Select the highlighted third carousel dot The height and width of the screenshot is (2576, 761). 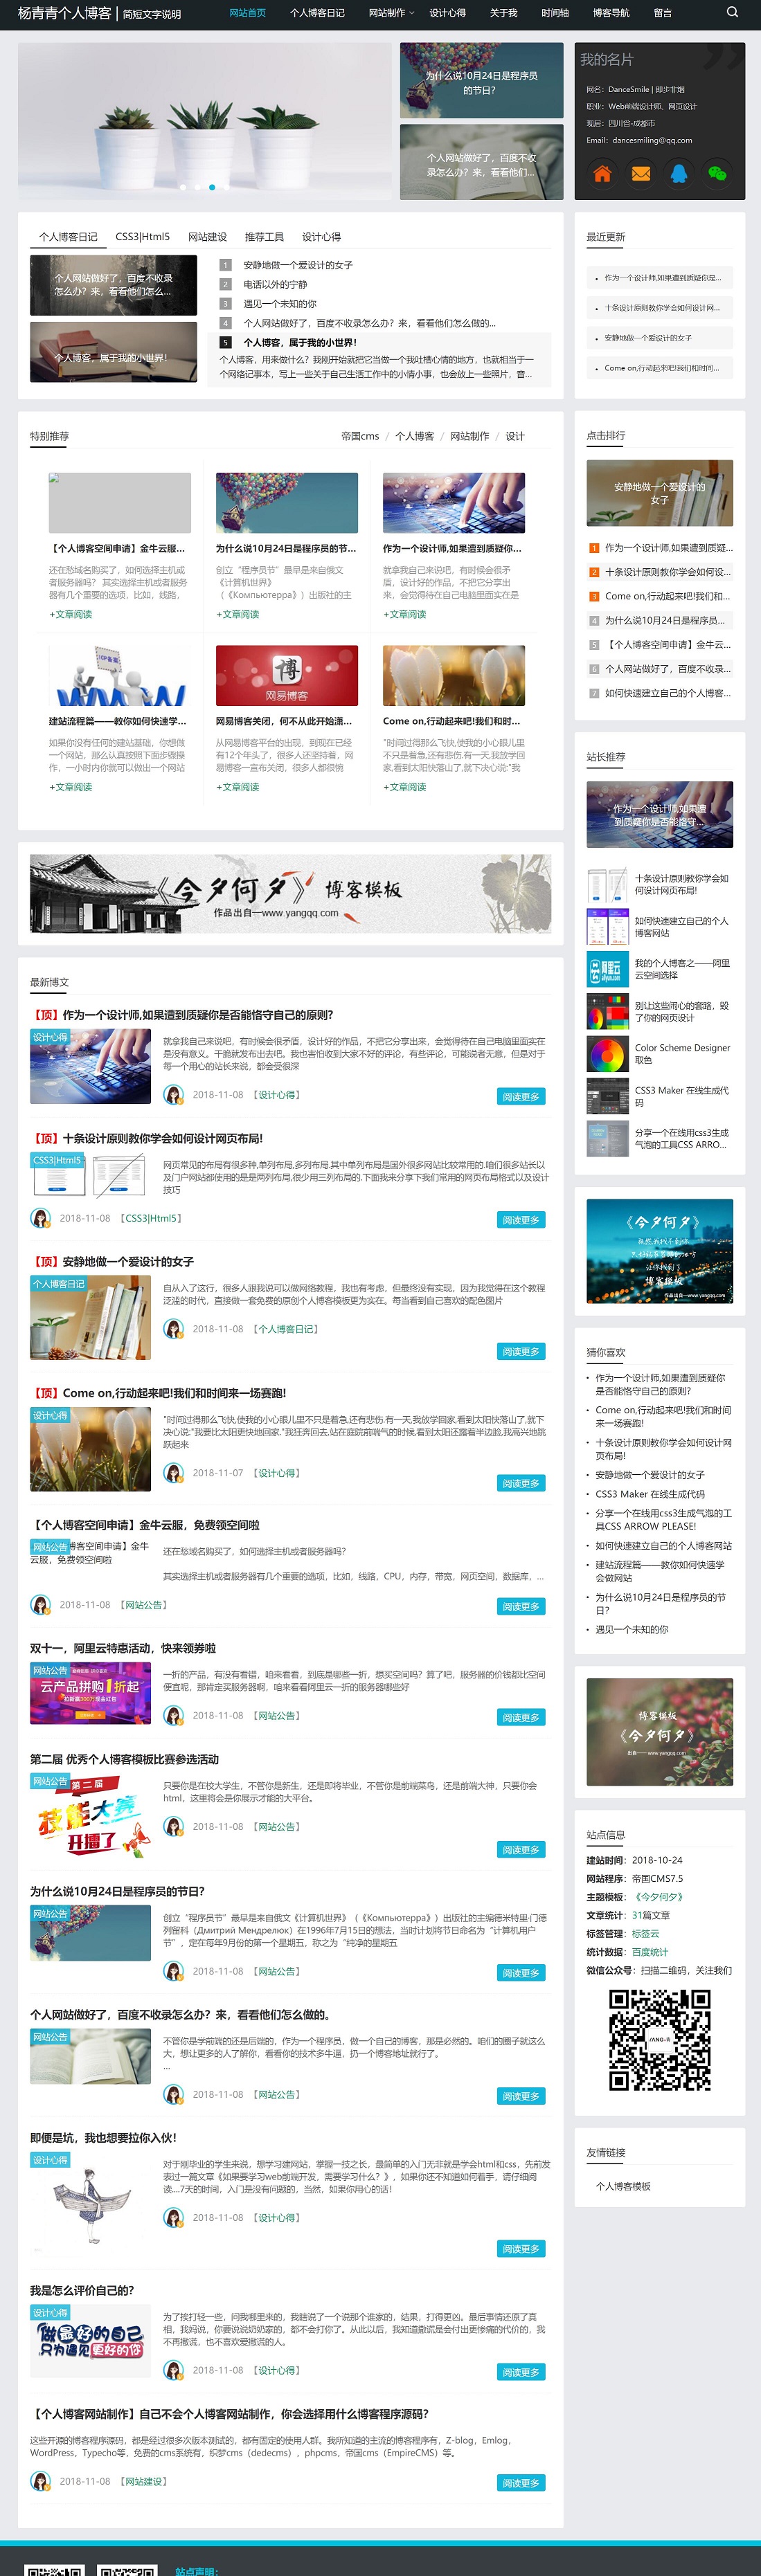(212, 187)
